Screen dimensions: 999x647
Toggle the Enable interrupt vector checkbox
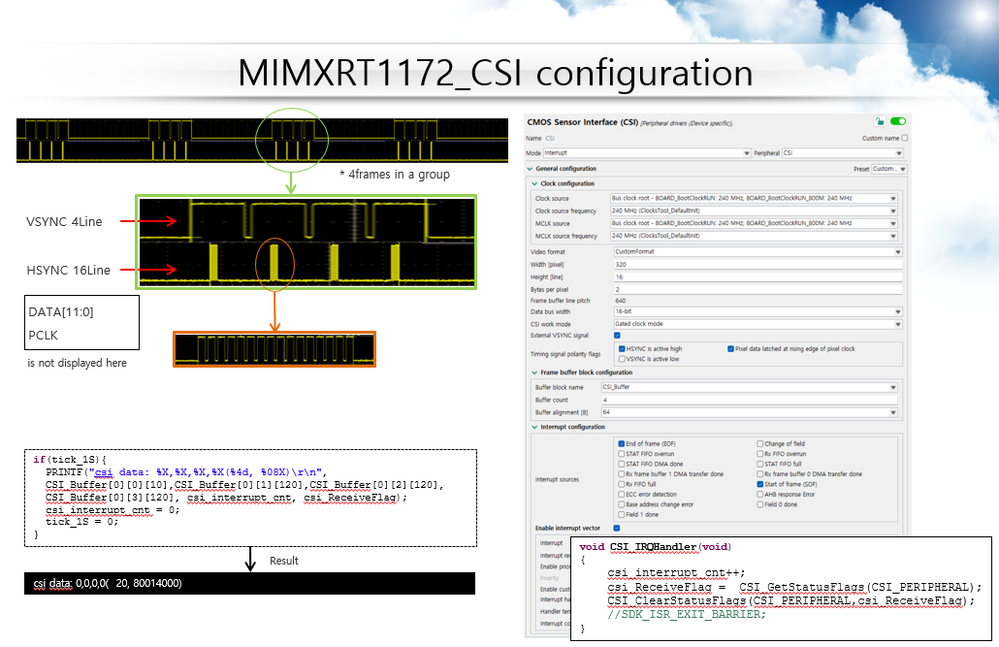tap(617, 528)
